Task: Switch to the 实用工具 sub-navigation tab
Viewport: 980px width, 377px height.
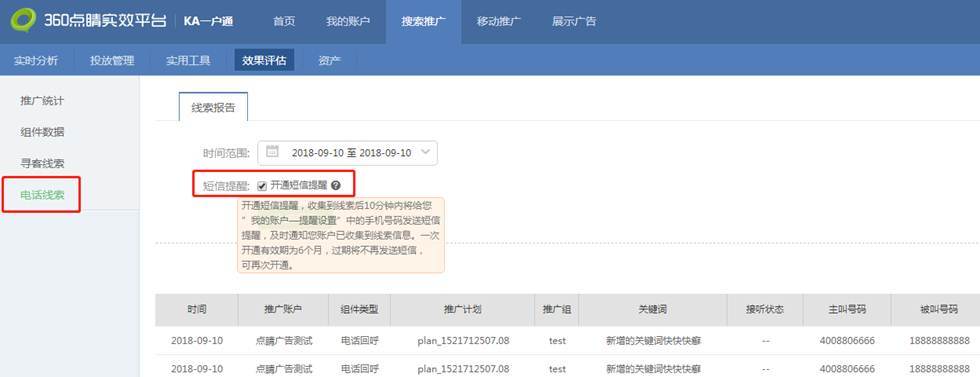Action: (x=188, y=61)
